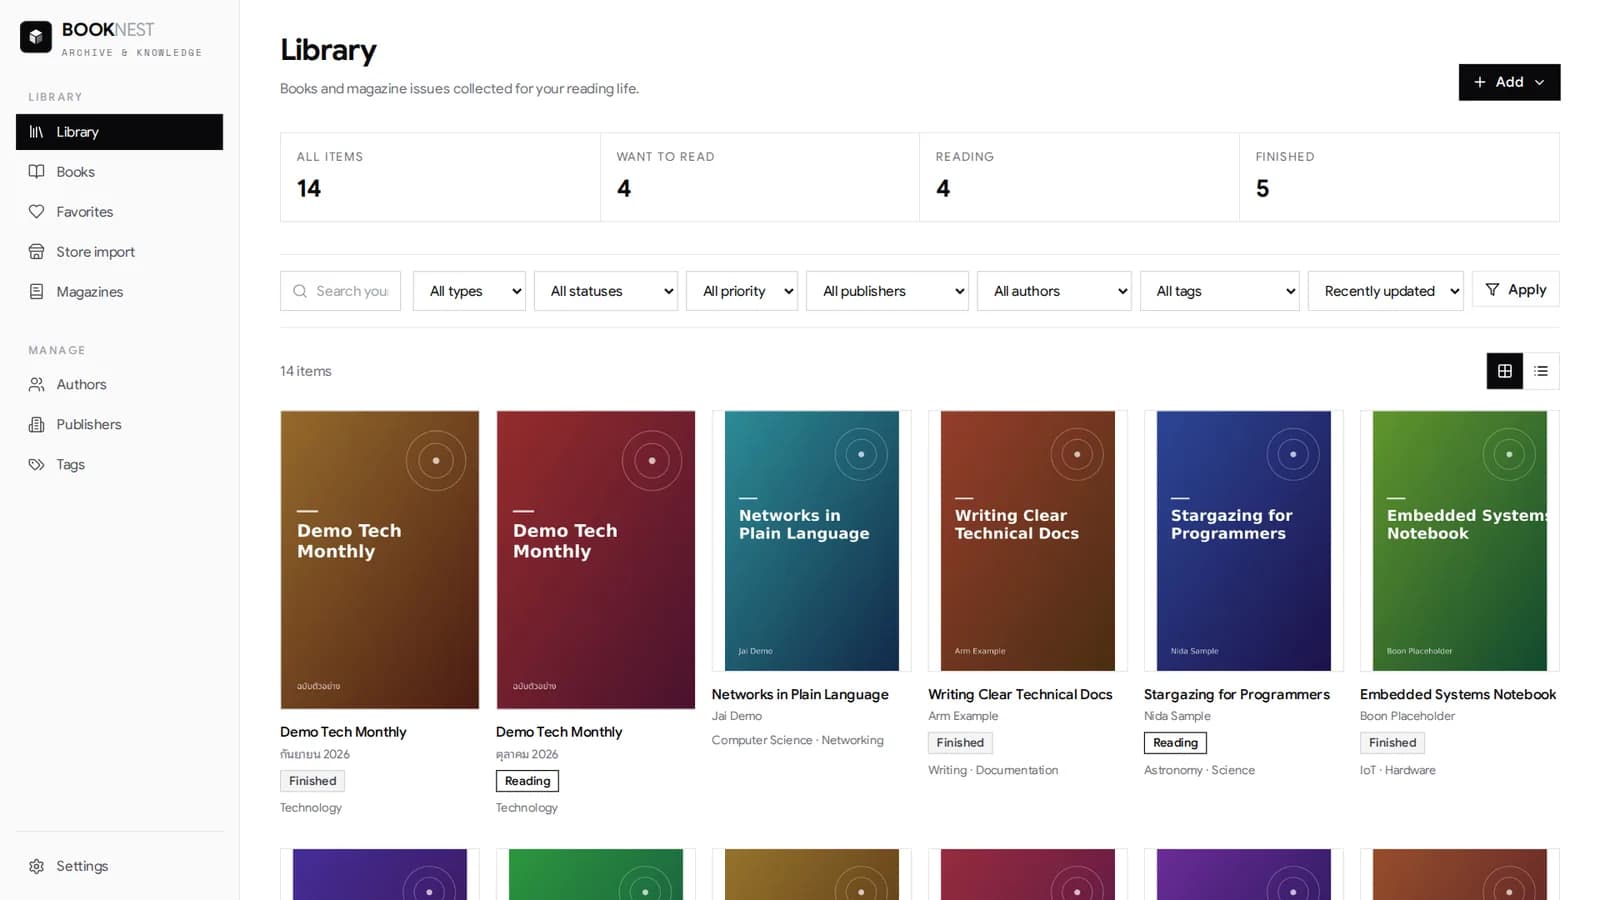Open the All statuses filter
Screen dimensions: 1600x900
[x=606, y=291]
